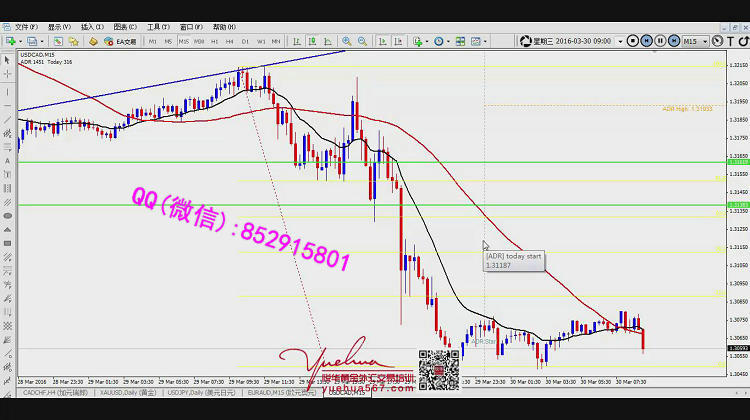Switch chart to D1 timeframe
750x420 pixels.
245,41
